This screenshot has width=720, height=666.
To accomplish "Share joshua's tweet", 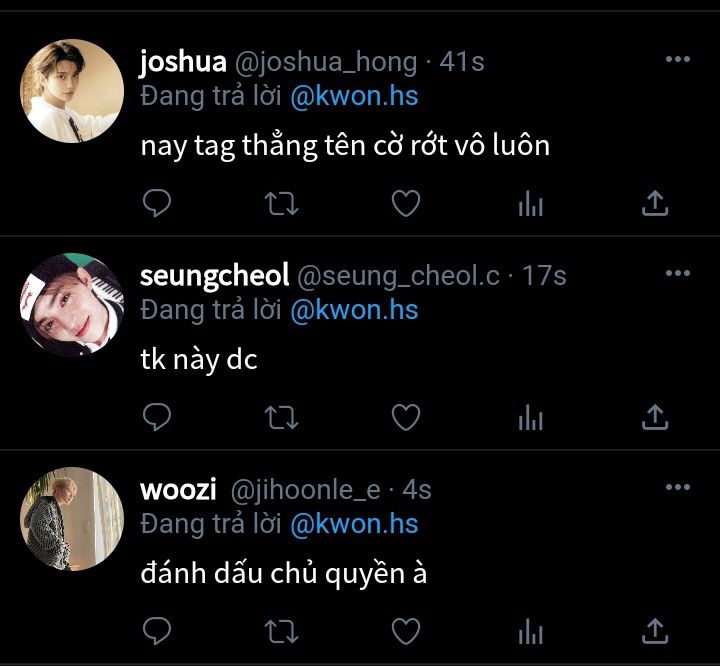I will tap(655, 203).
